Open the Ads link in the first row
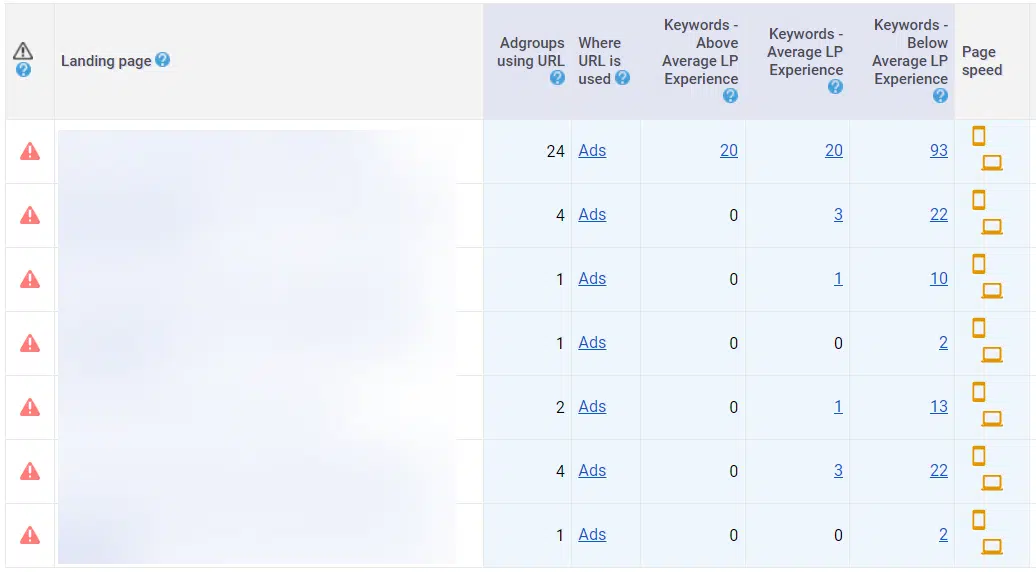This screenshot has width=1036, height=572. [592, 151]
